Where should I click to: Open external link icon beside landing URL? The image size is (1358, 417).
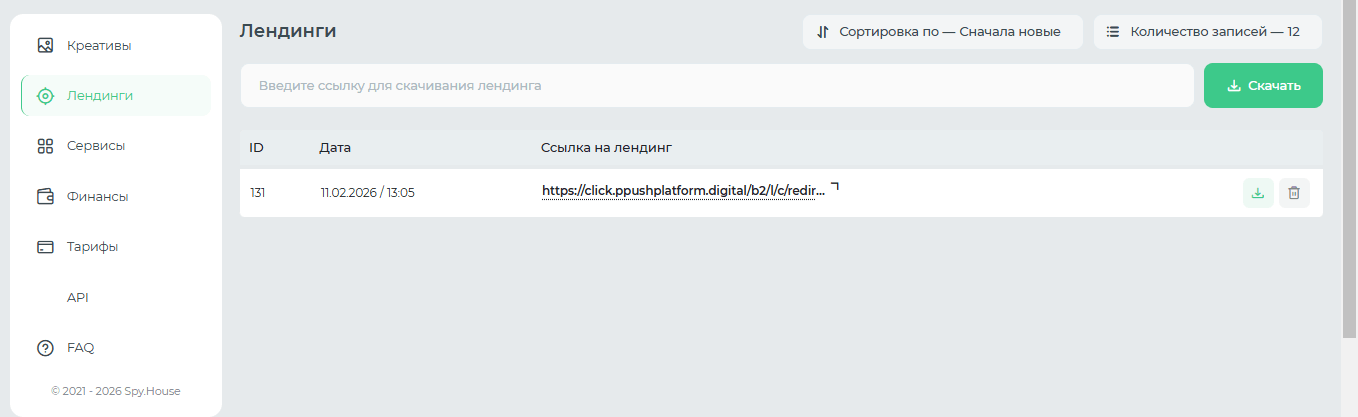[x=835, y=186]
